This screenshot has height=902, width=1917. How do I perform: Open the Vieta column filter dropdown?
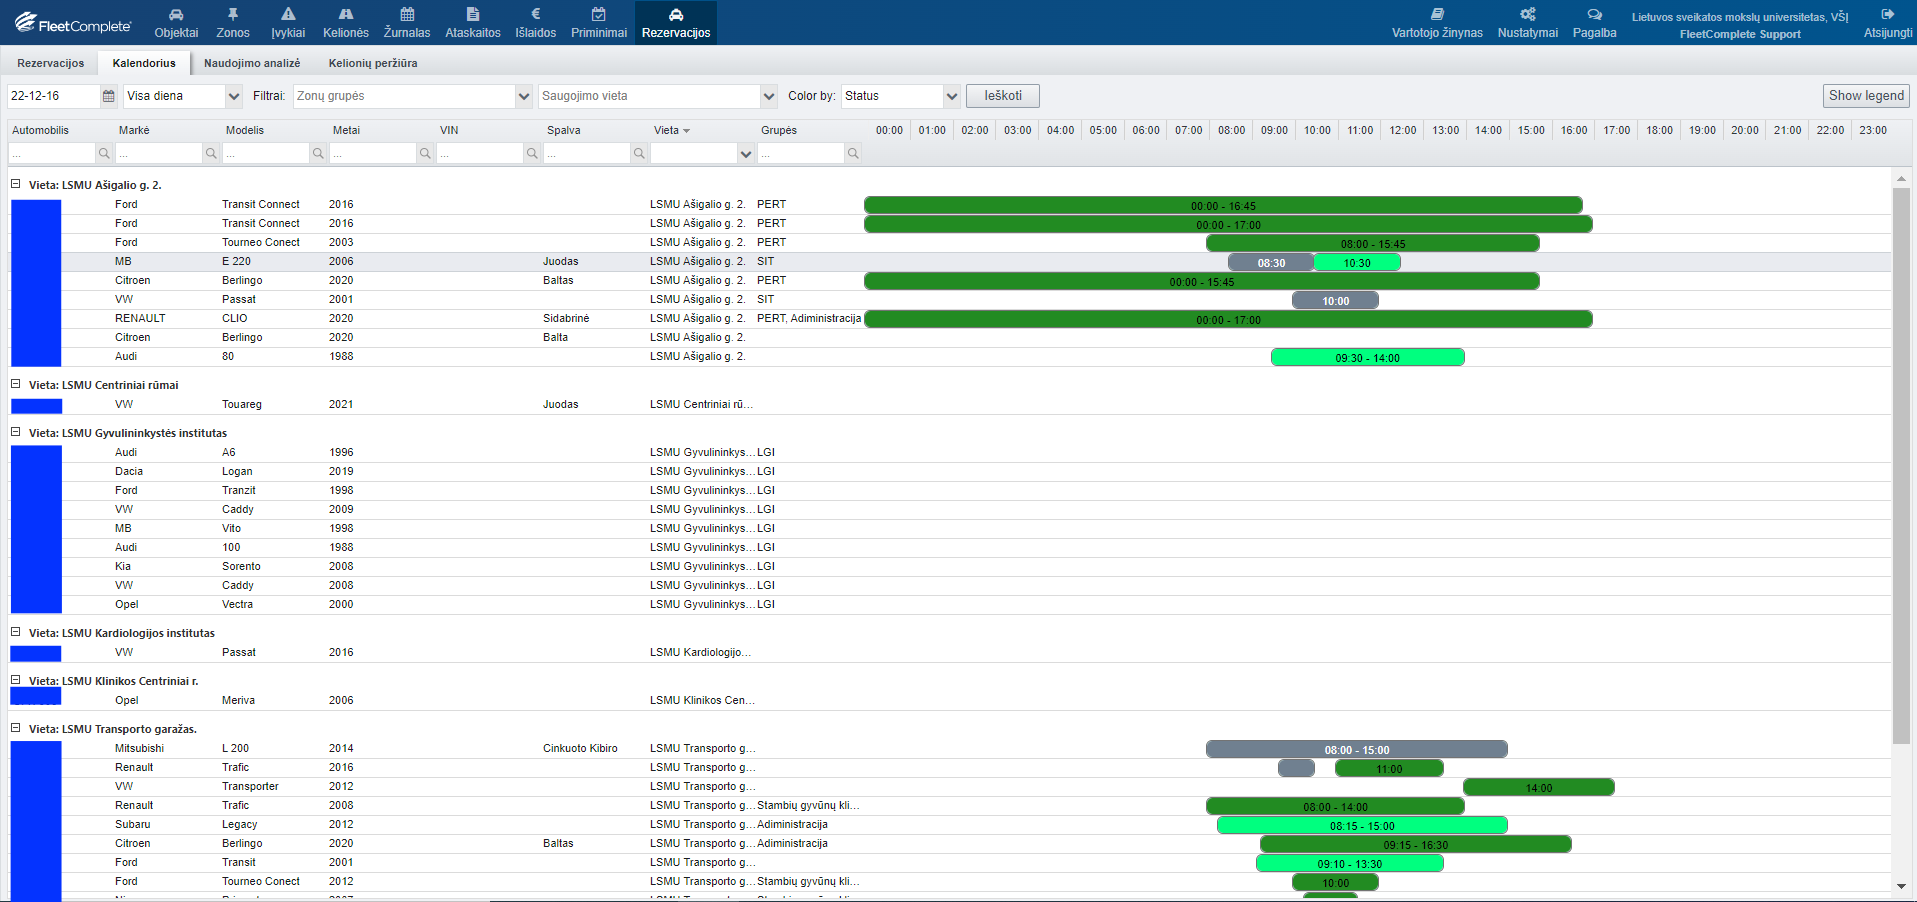click(745, 153)
